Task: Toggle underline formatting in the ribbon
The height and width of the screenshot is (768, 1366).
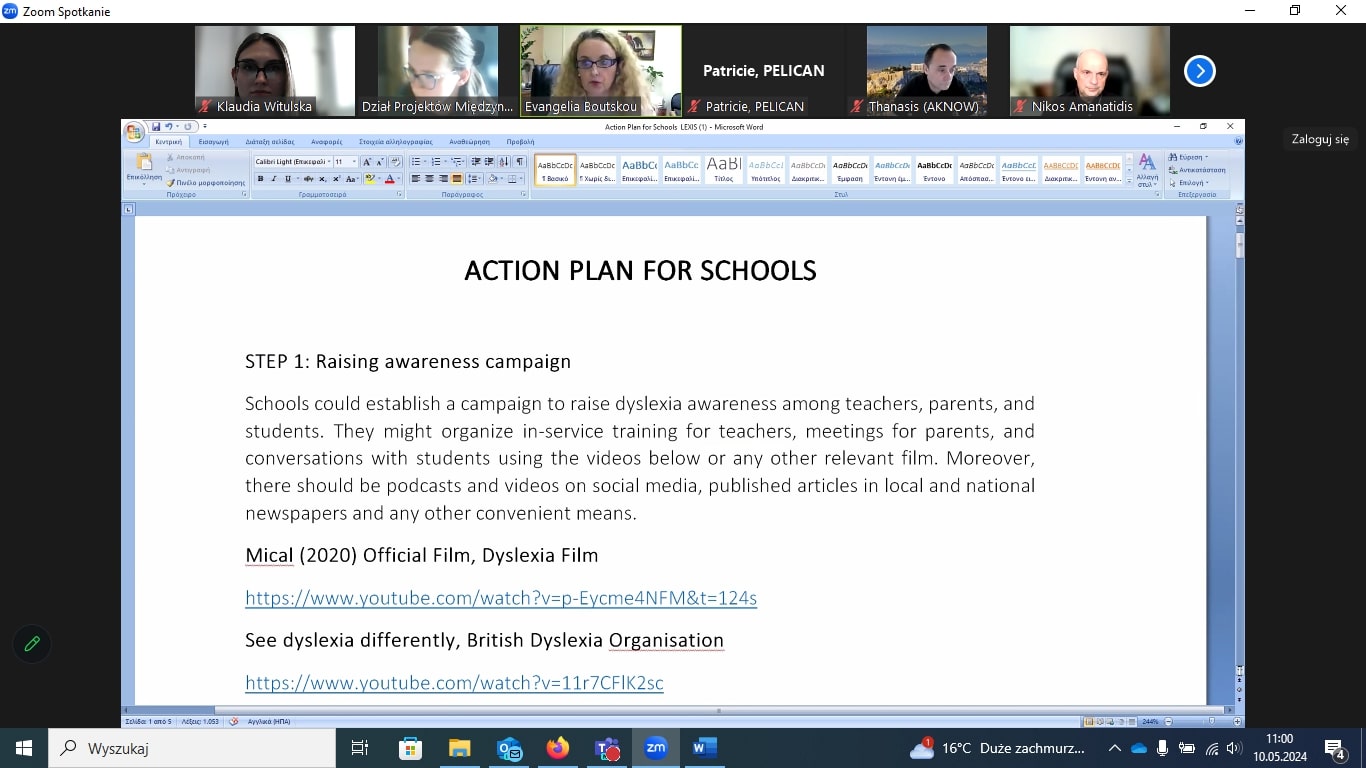Action: coord(288,179)
